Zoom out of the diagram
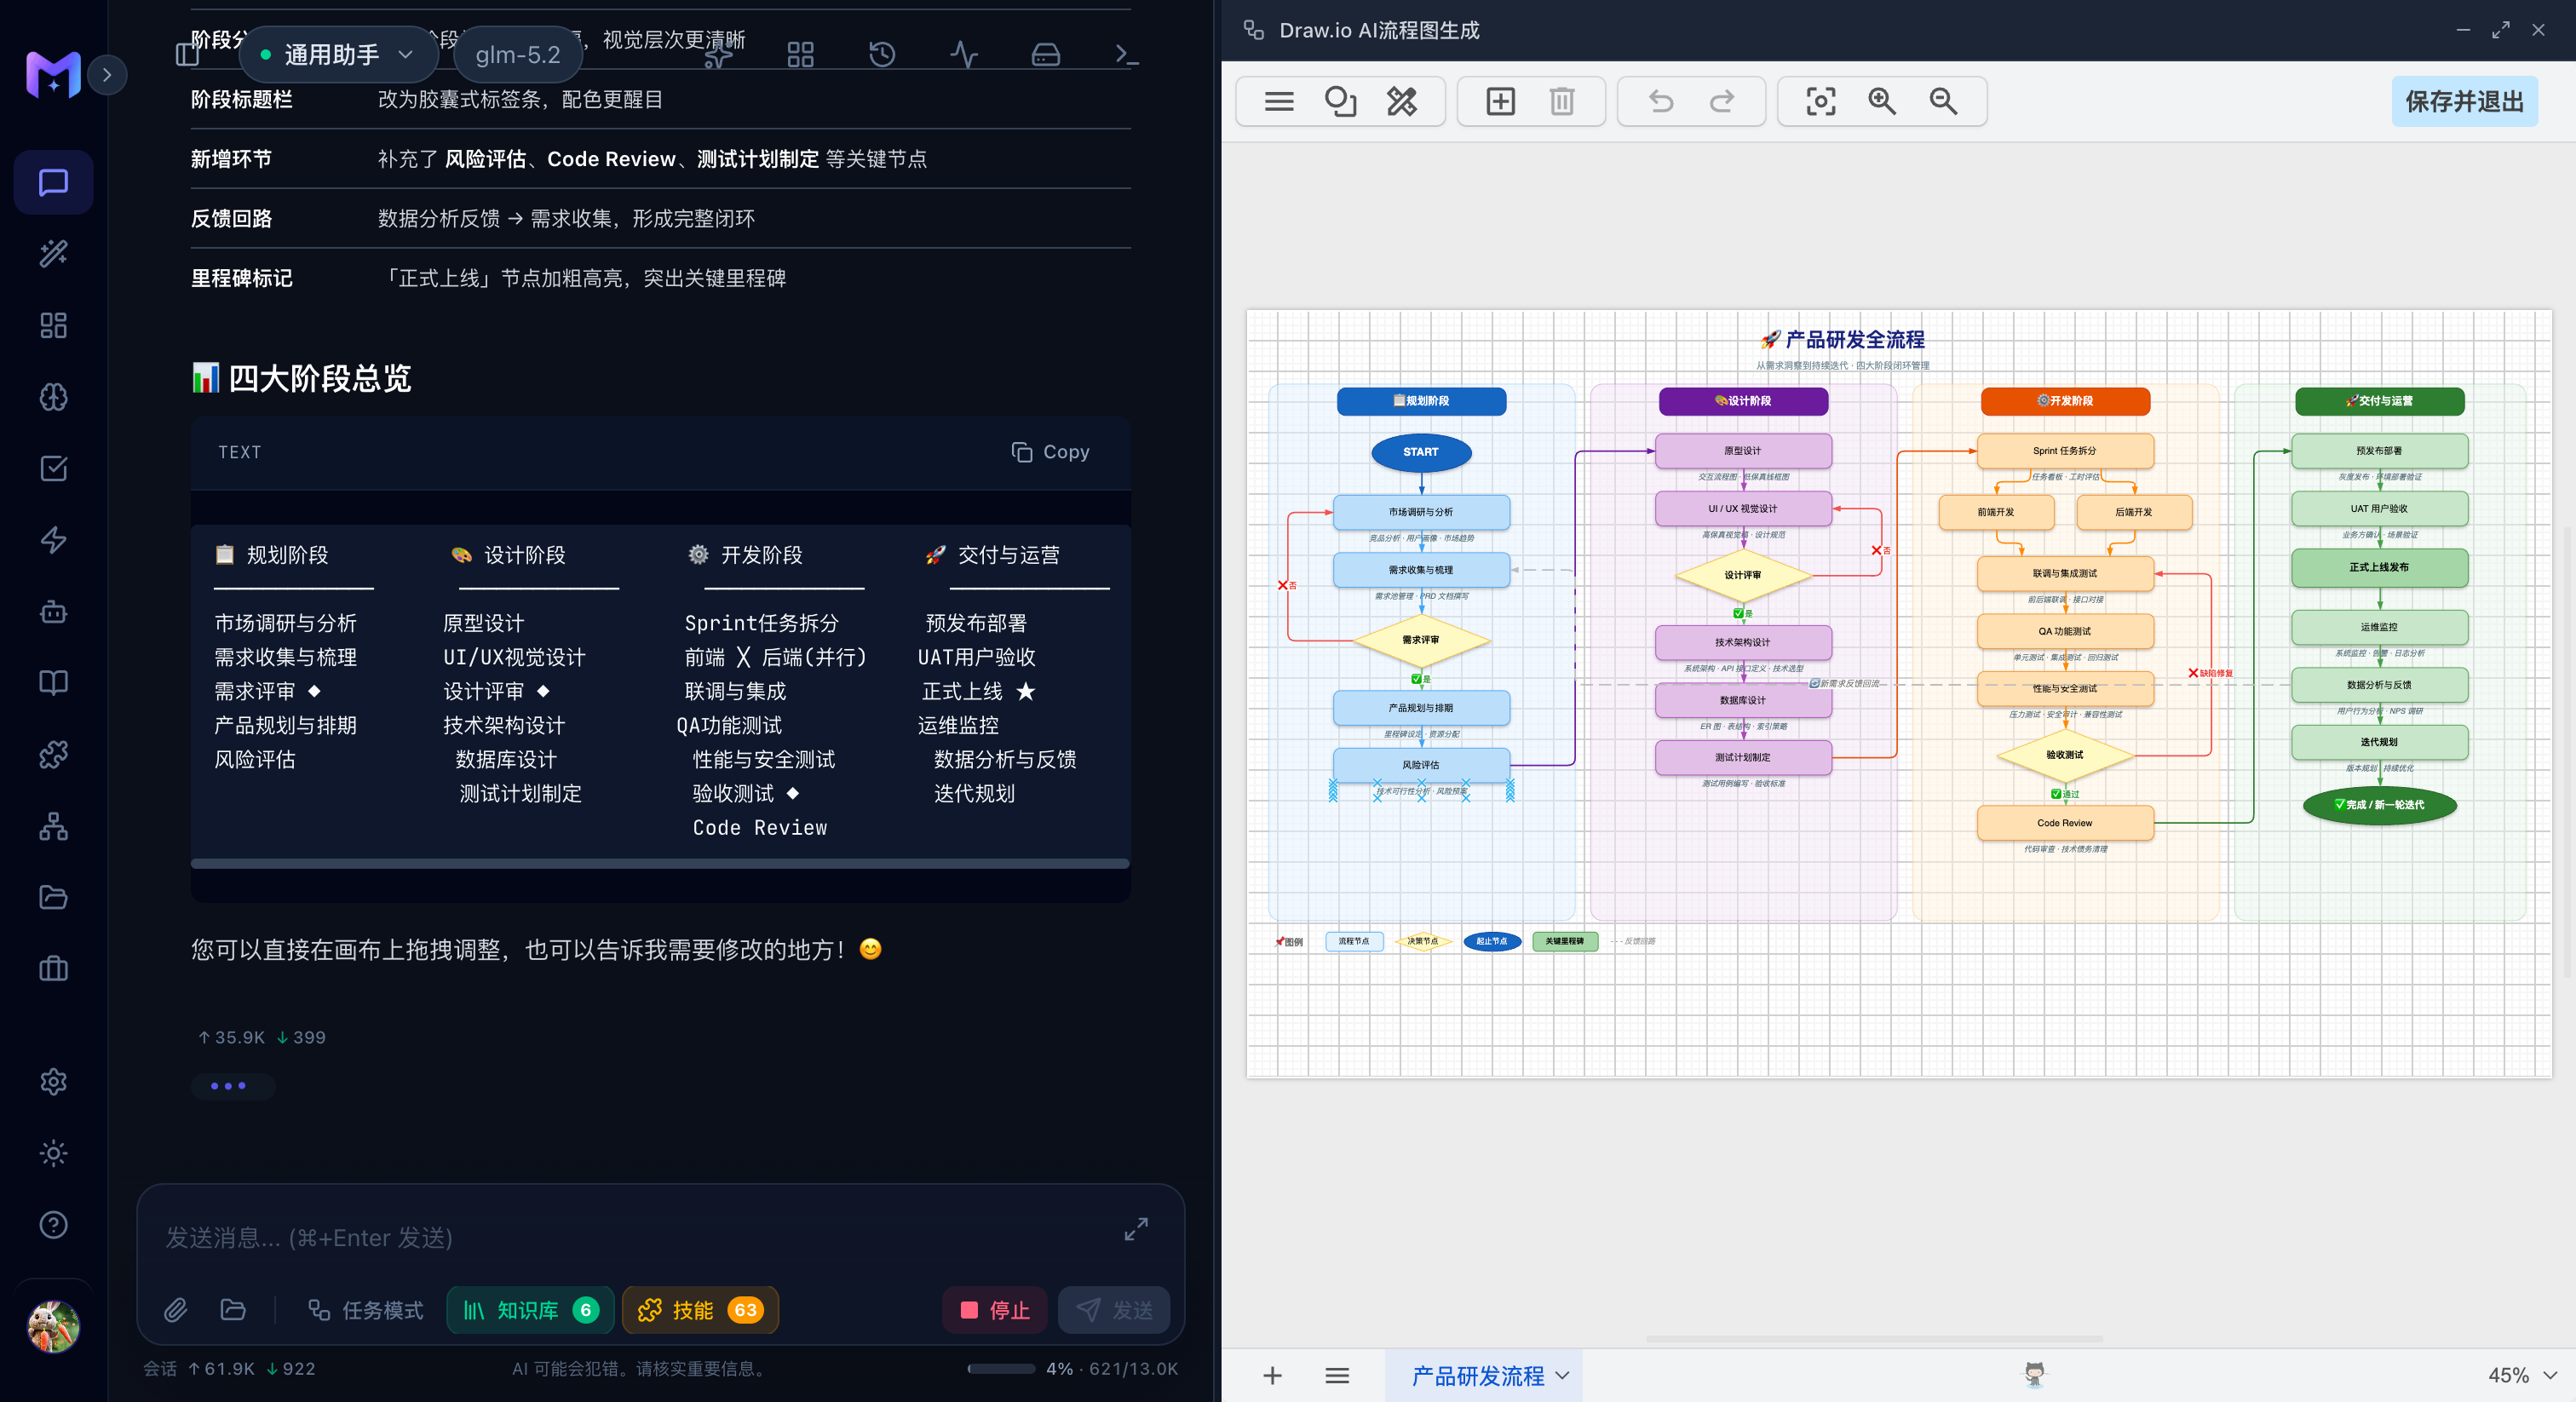The image size is (2576, 1402). coord(1943,101)
